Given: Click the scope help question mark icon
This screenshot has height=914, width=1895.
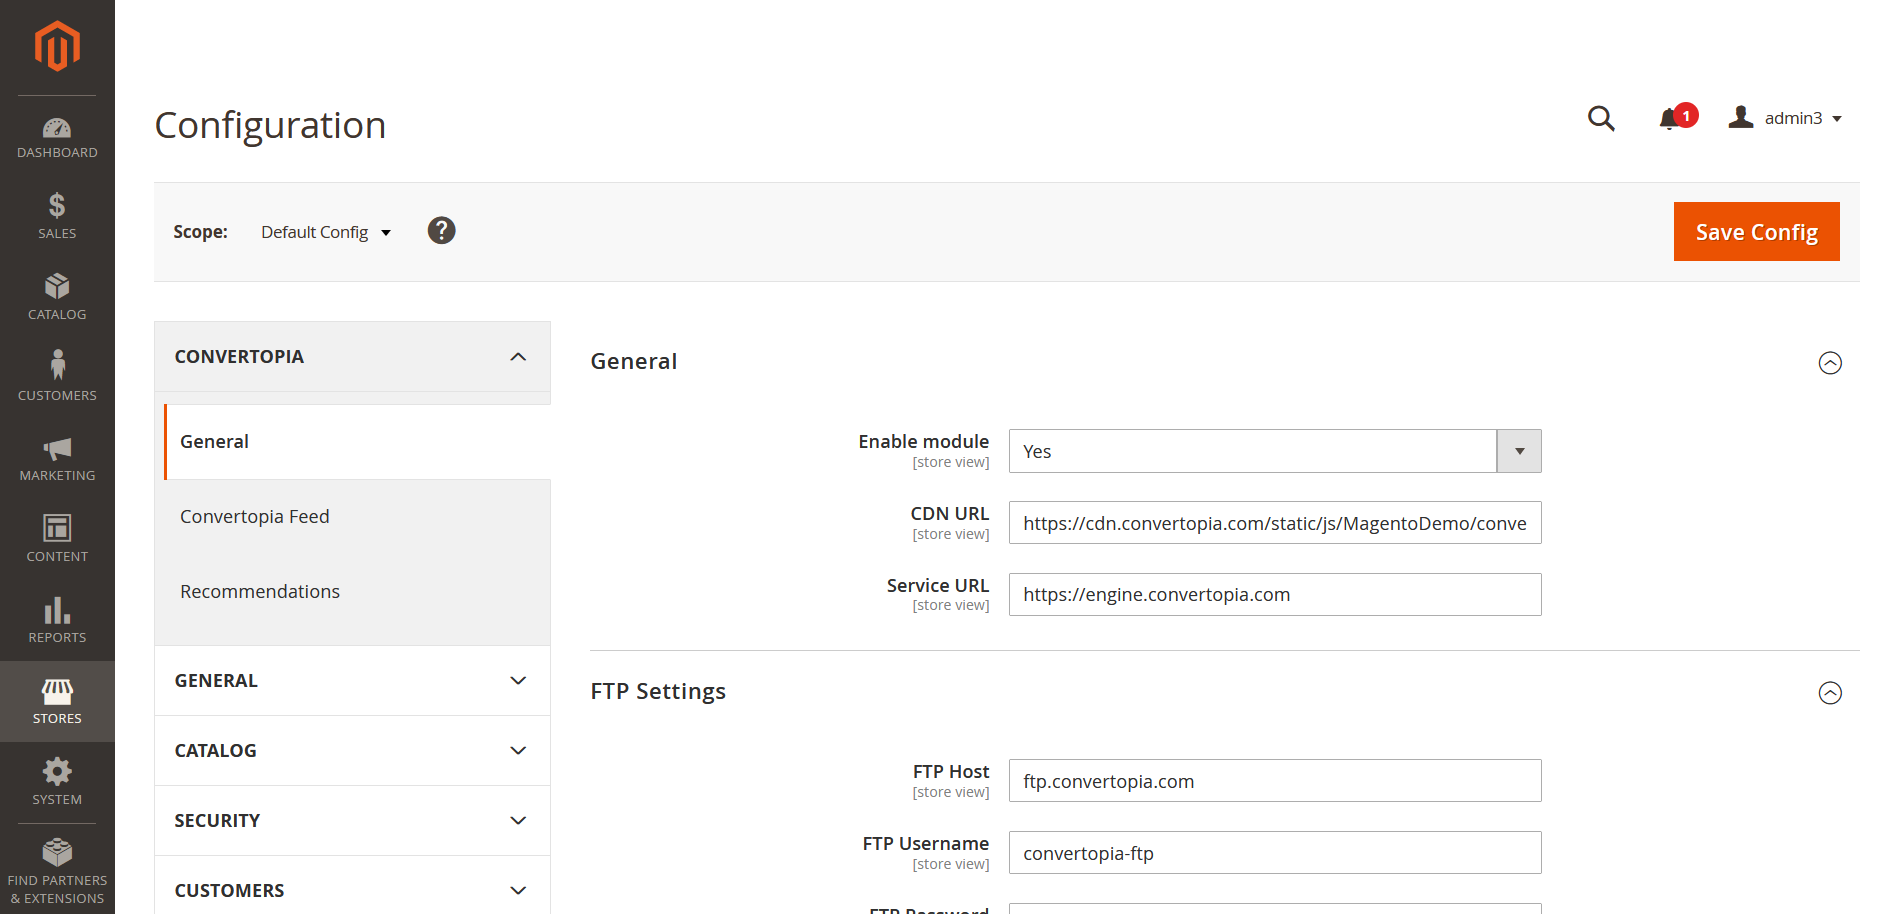Looking at the screenshot, I should [441, 231].
